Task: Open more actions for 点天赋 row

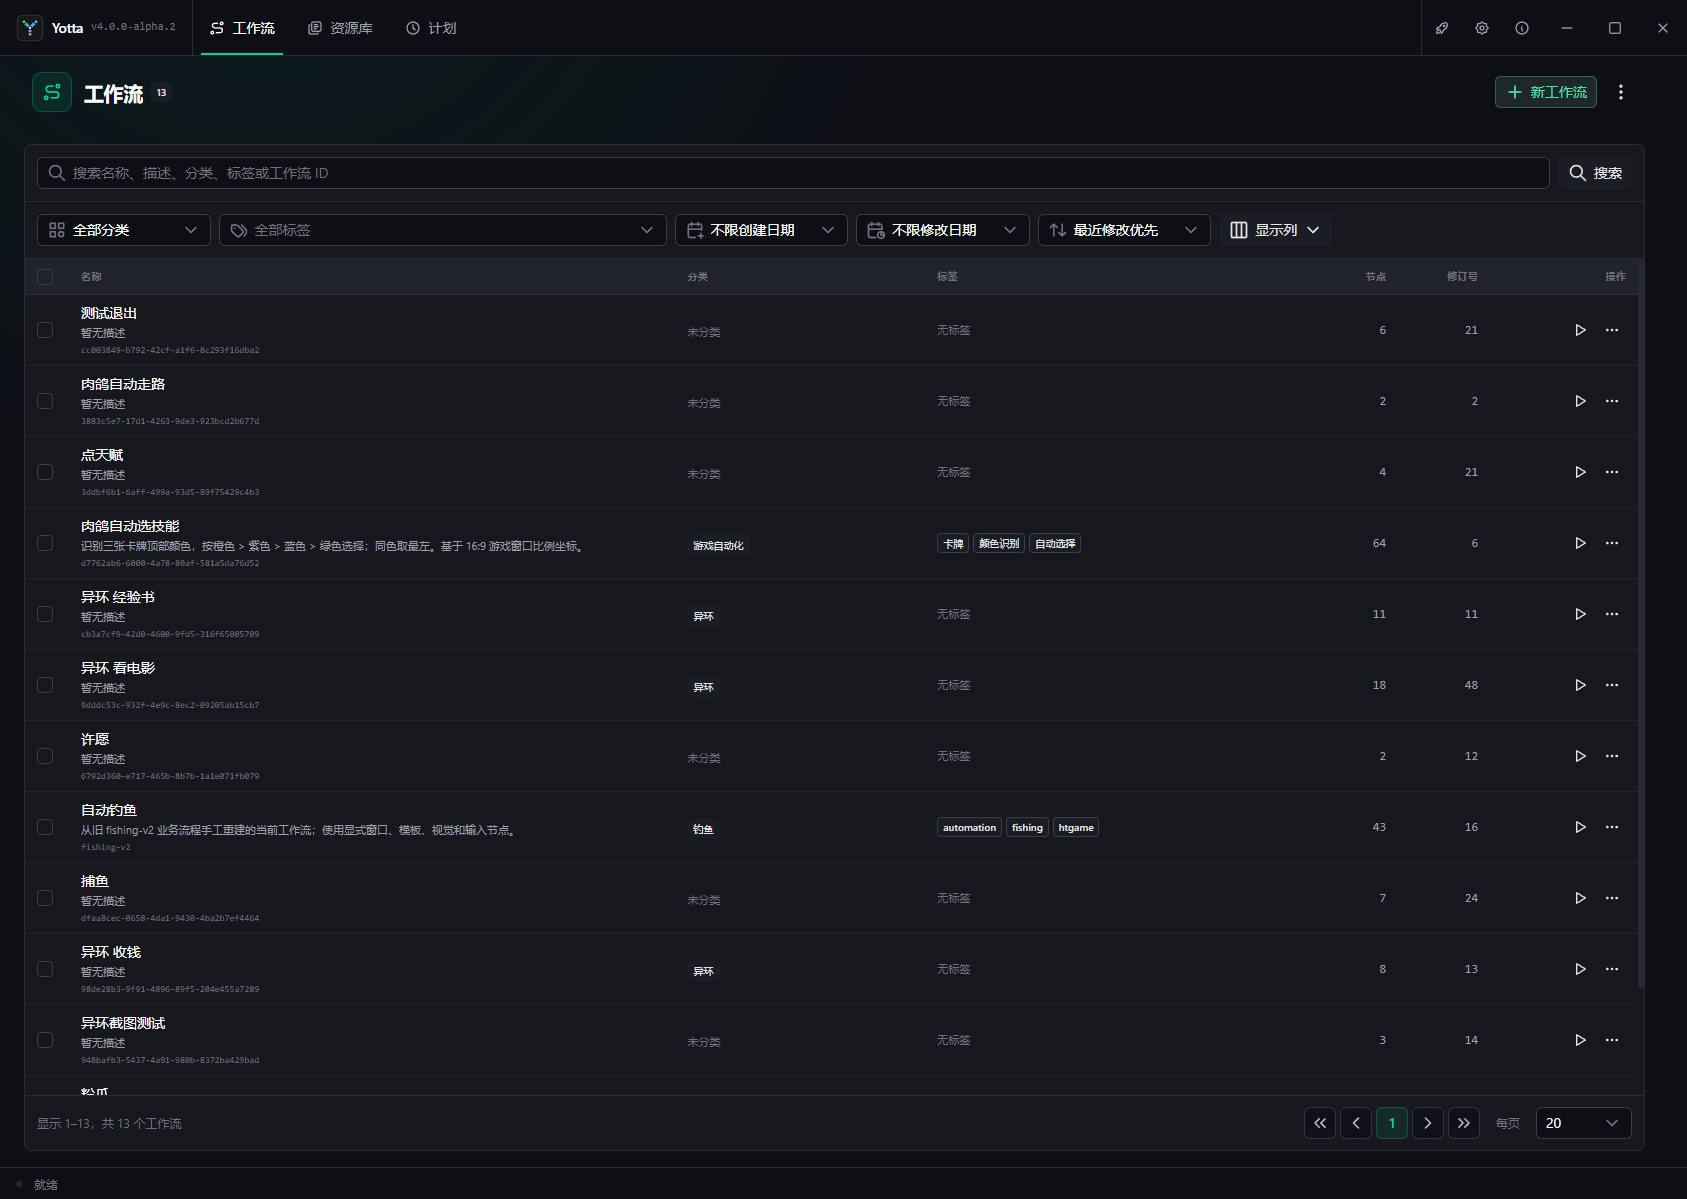Action: coord(1612,472)
